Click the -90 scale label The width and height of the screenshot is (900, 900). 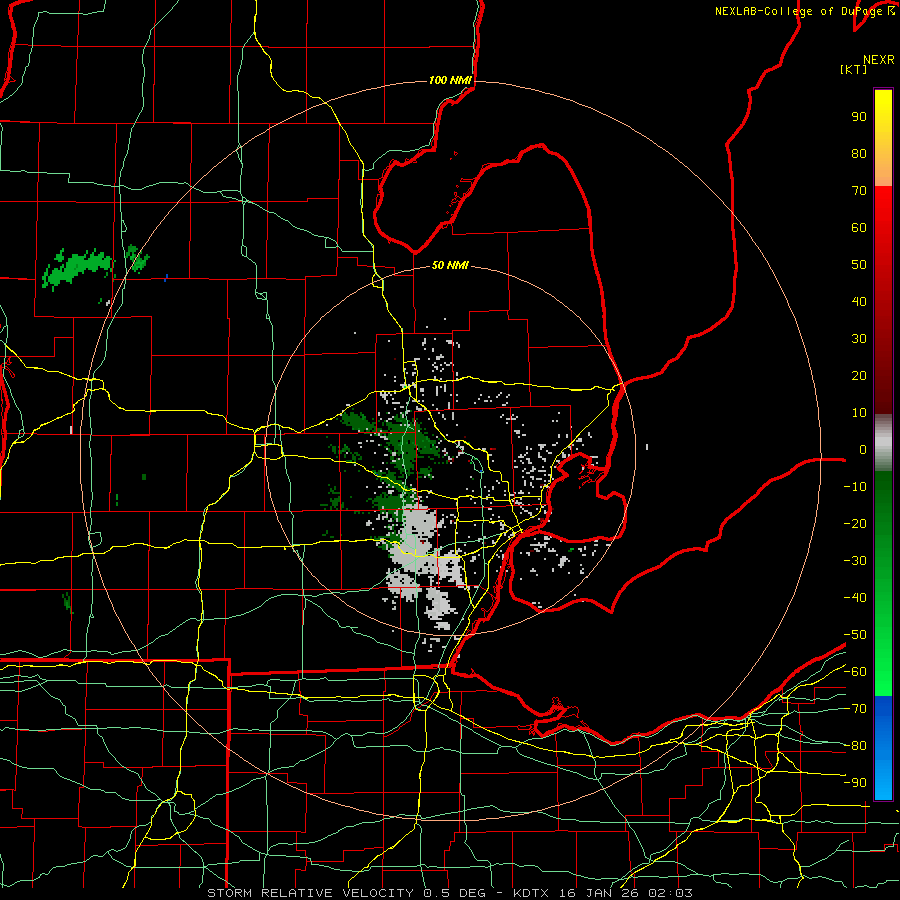[x=855, y=782]
